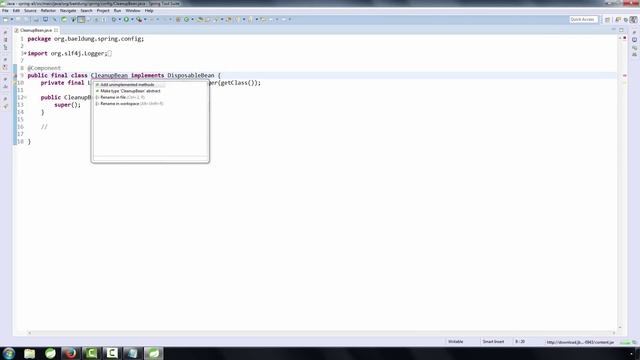This screenshot has height=360, width=640.
Task: Open the Navigate menu
Action: pyautogui.click(x=68, y=11)
